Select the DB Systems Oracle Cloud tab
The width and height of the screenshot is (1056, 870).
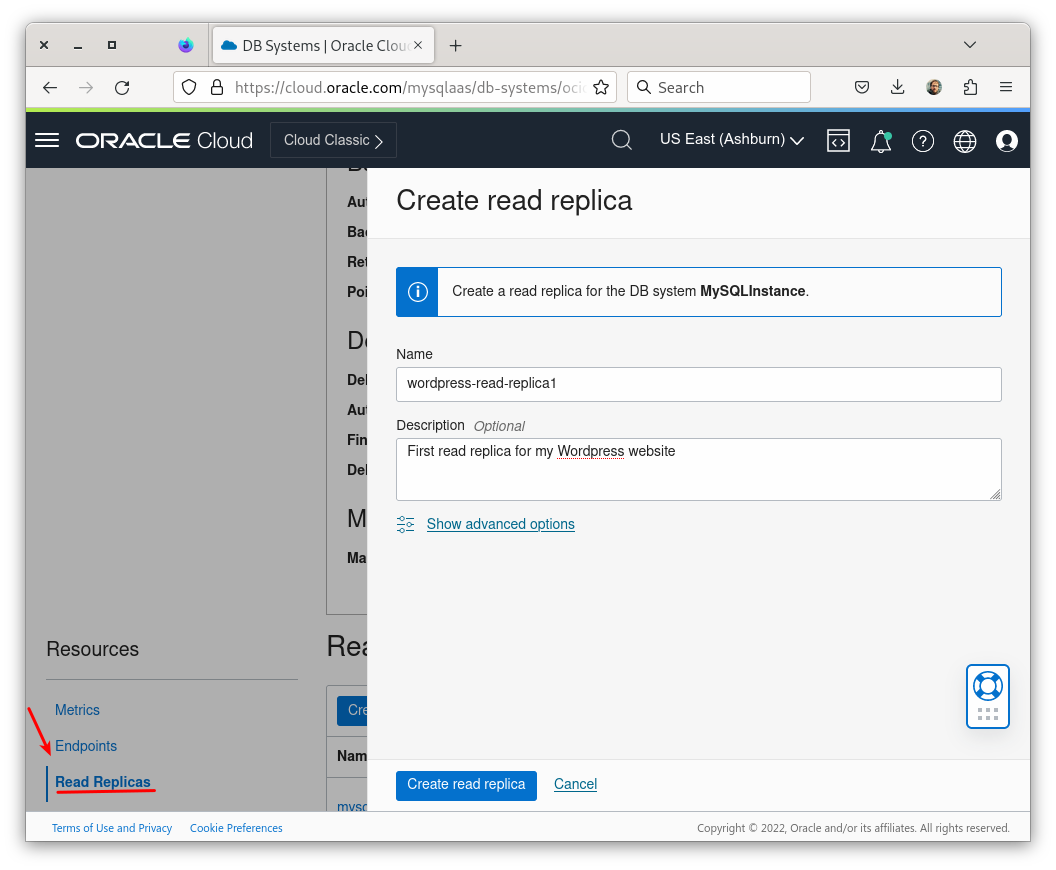(320, 45)
